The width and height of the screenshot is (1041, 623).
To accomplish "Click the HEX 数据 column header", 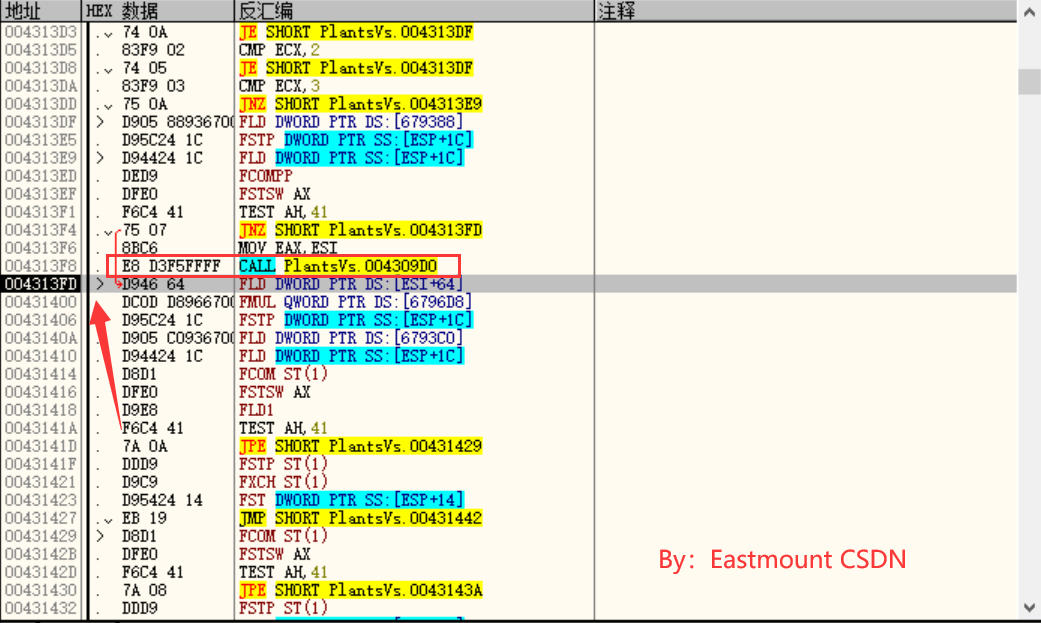I will click(157, 11).
